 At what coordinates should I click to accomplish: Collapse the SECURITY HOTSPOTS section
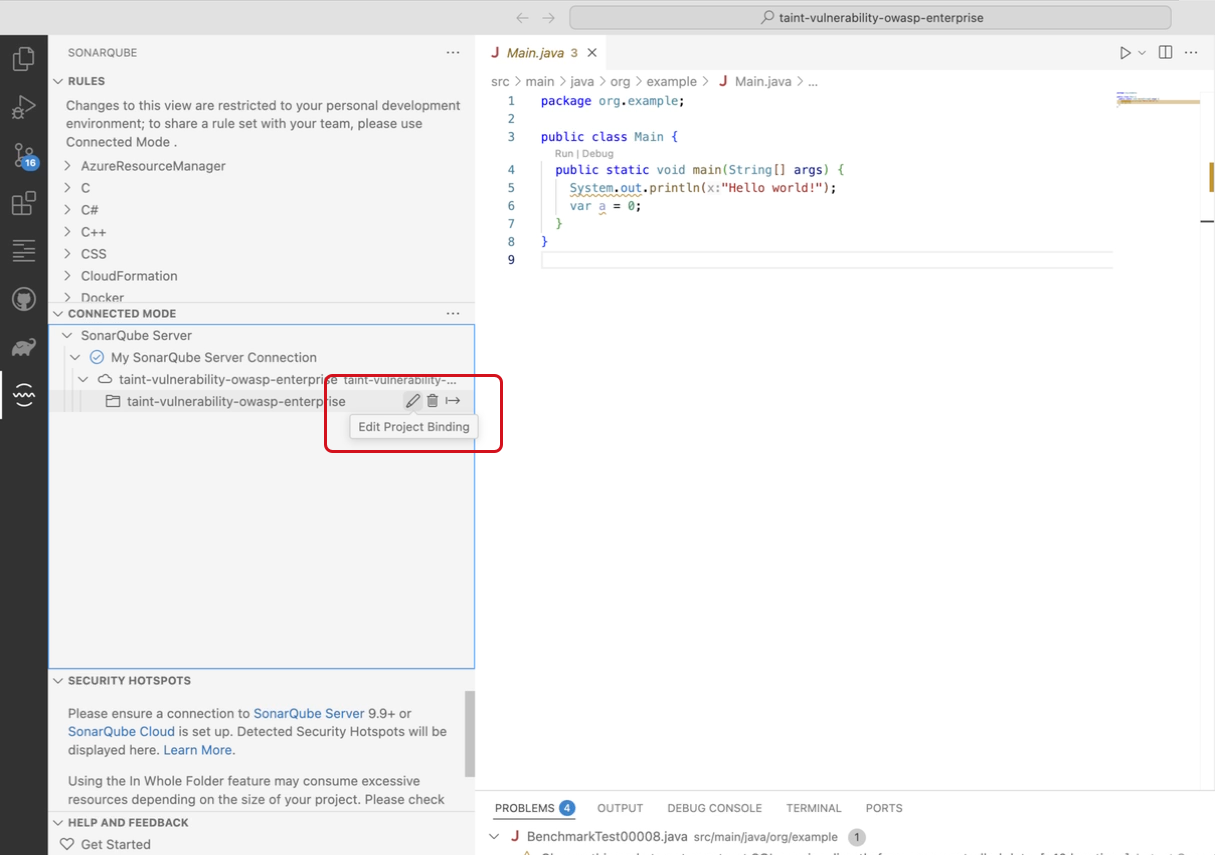[x=58, y=681]
